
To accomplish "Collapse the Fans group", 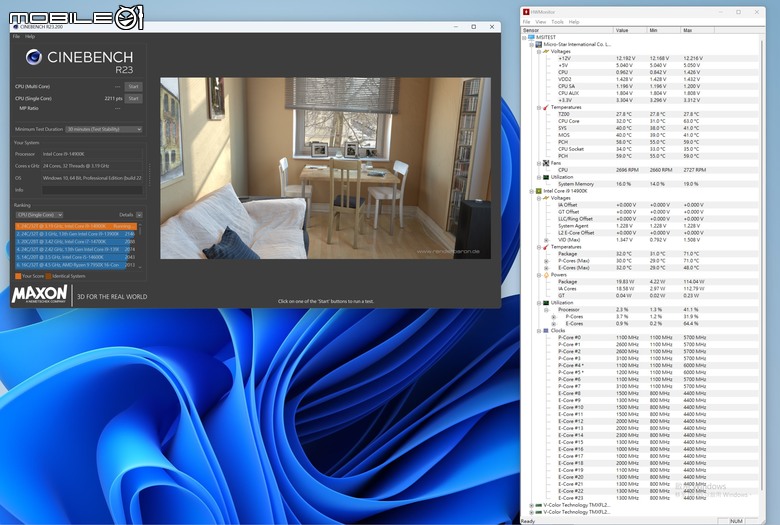I will (x=539, y=163).
